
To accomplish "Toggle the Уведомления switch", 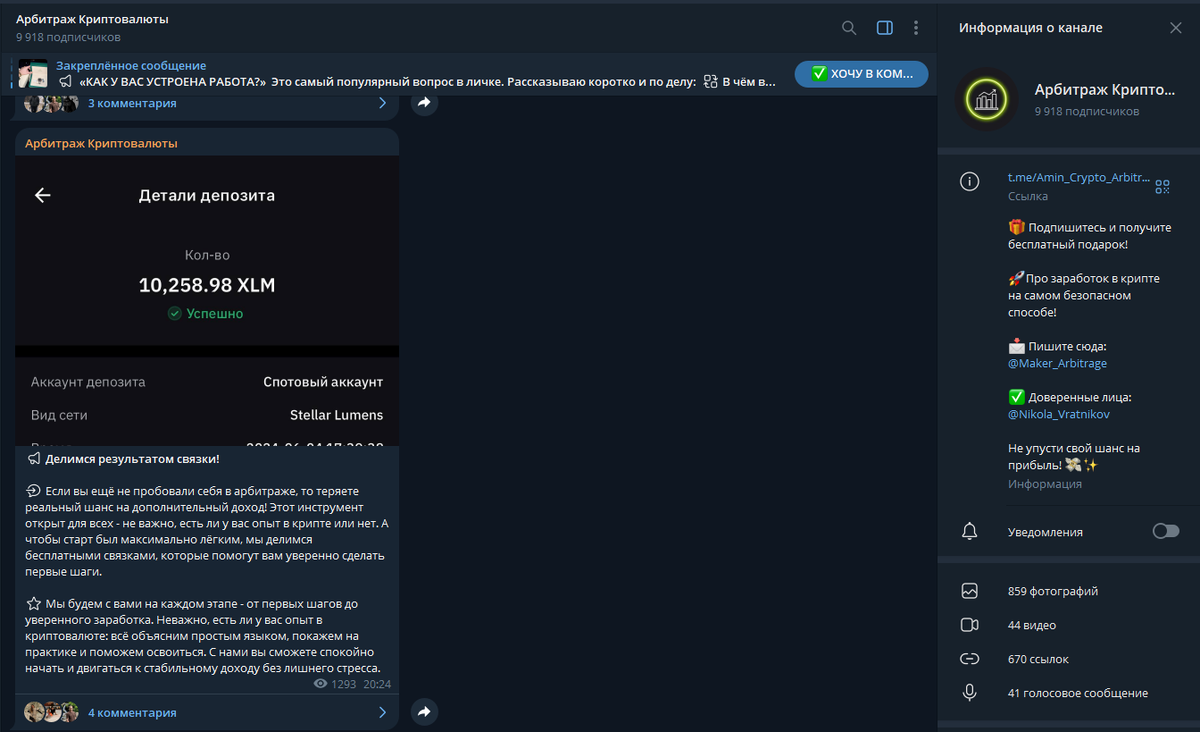I will point(1166,531).
